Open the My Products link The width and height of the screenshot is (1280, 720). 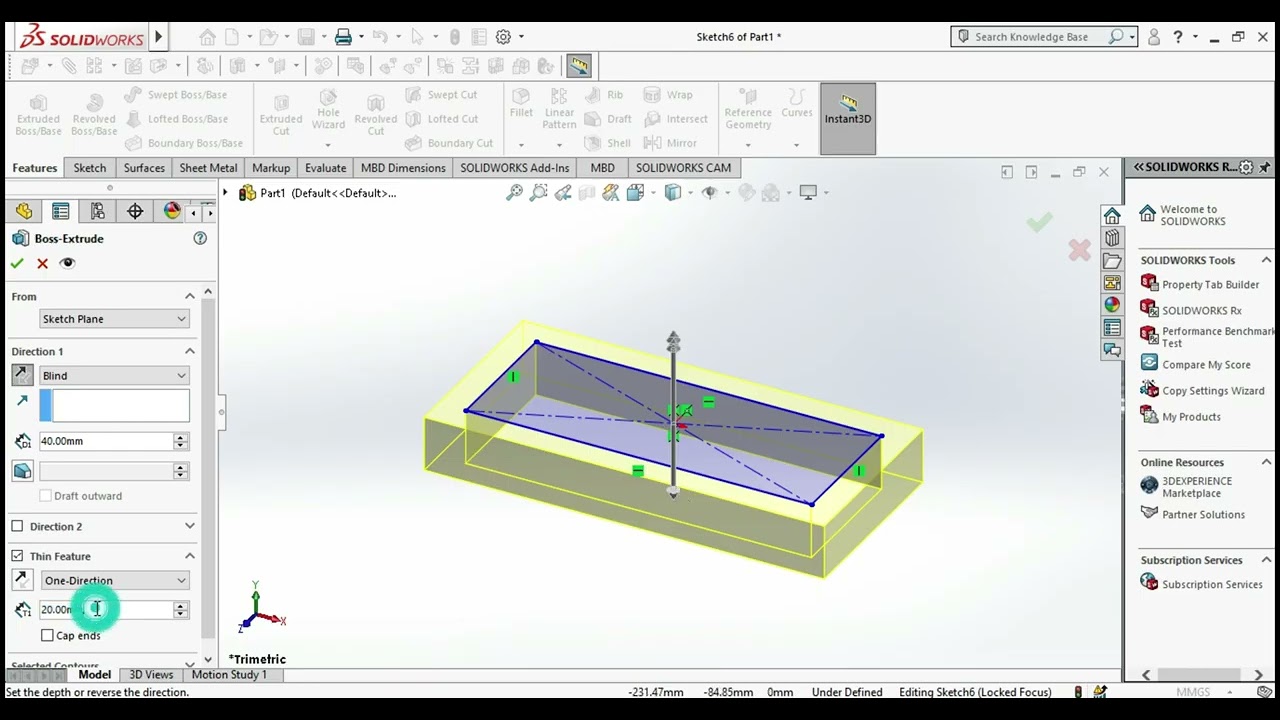click(x=1191, y=417)
